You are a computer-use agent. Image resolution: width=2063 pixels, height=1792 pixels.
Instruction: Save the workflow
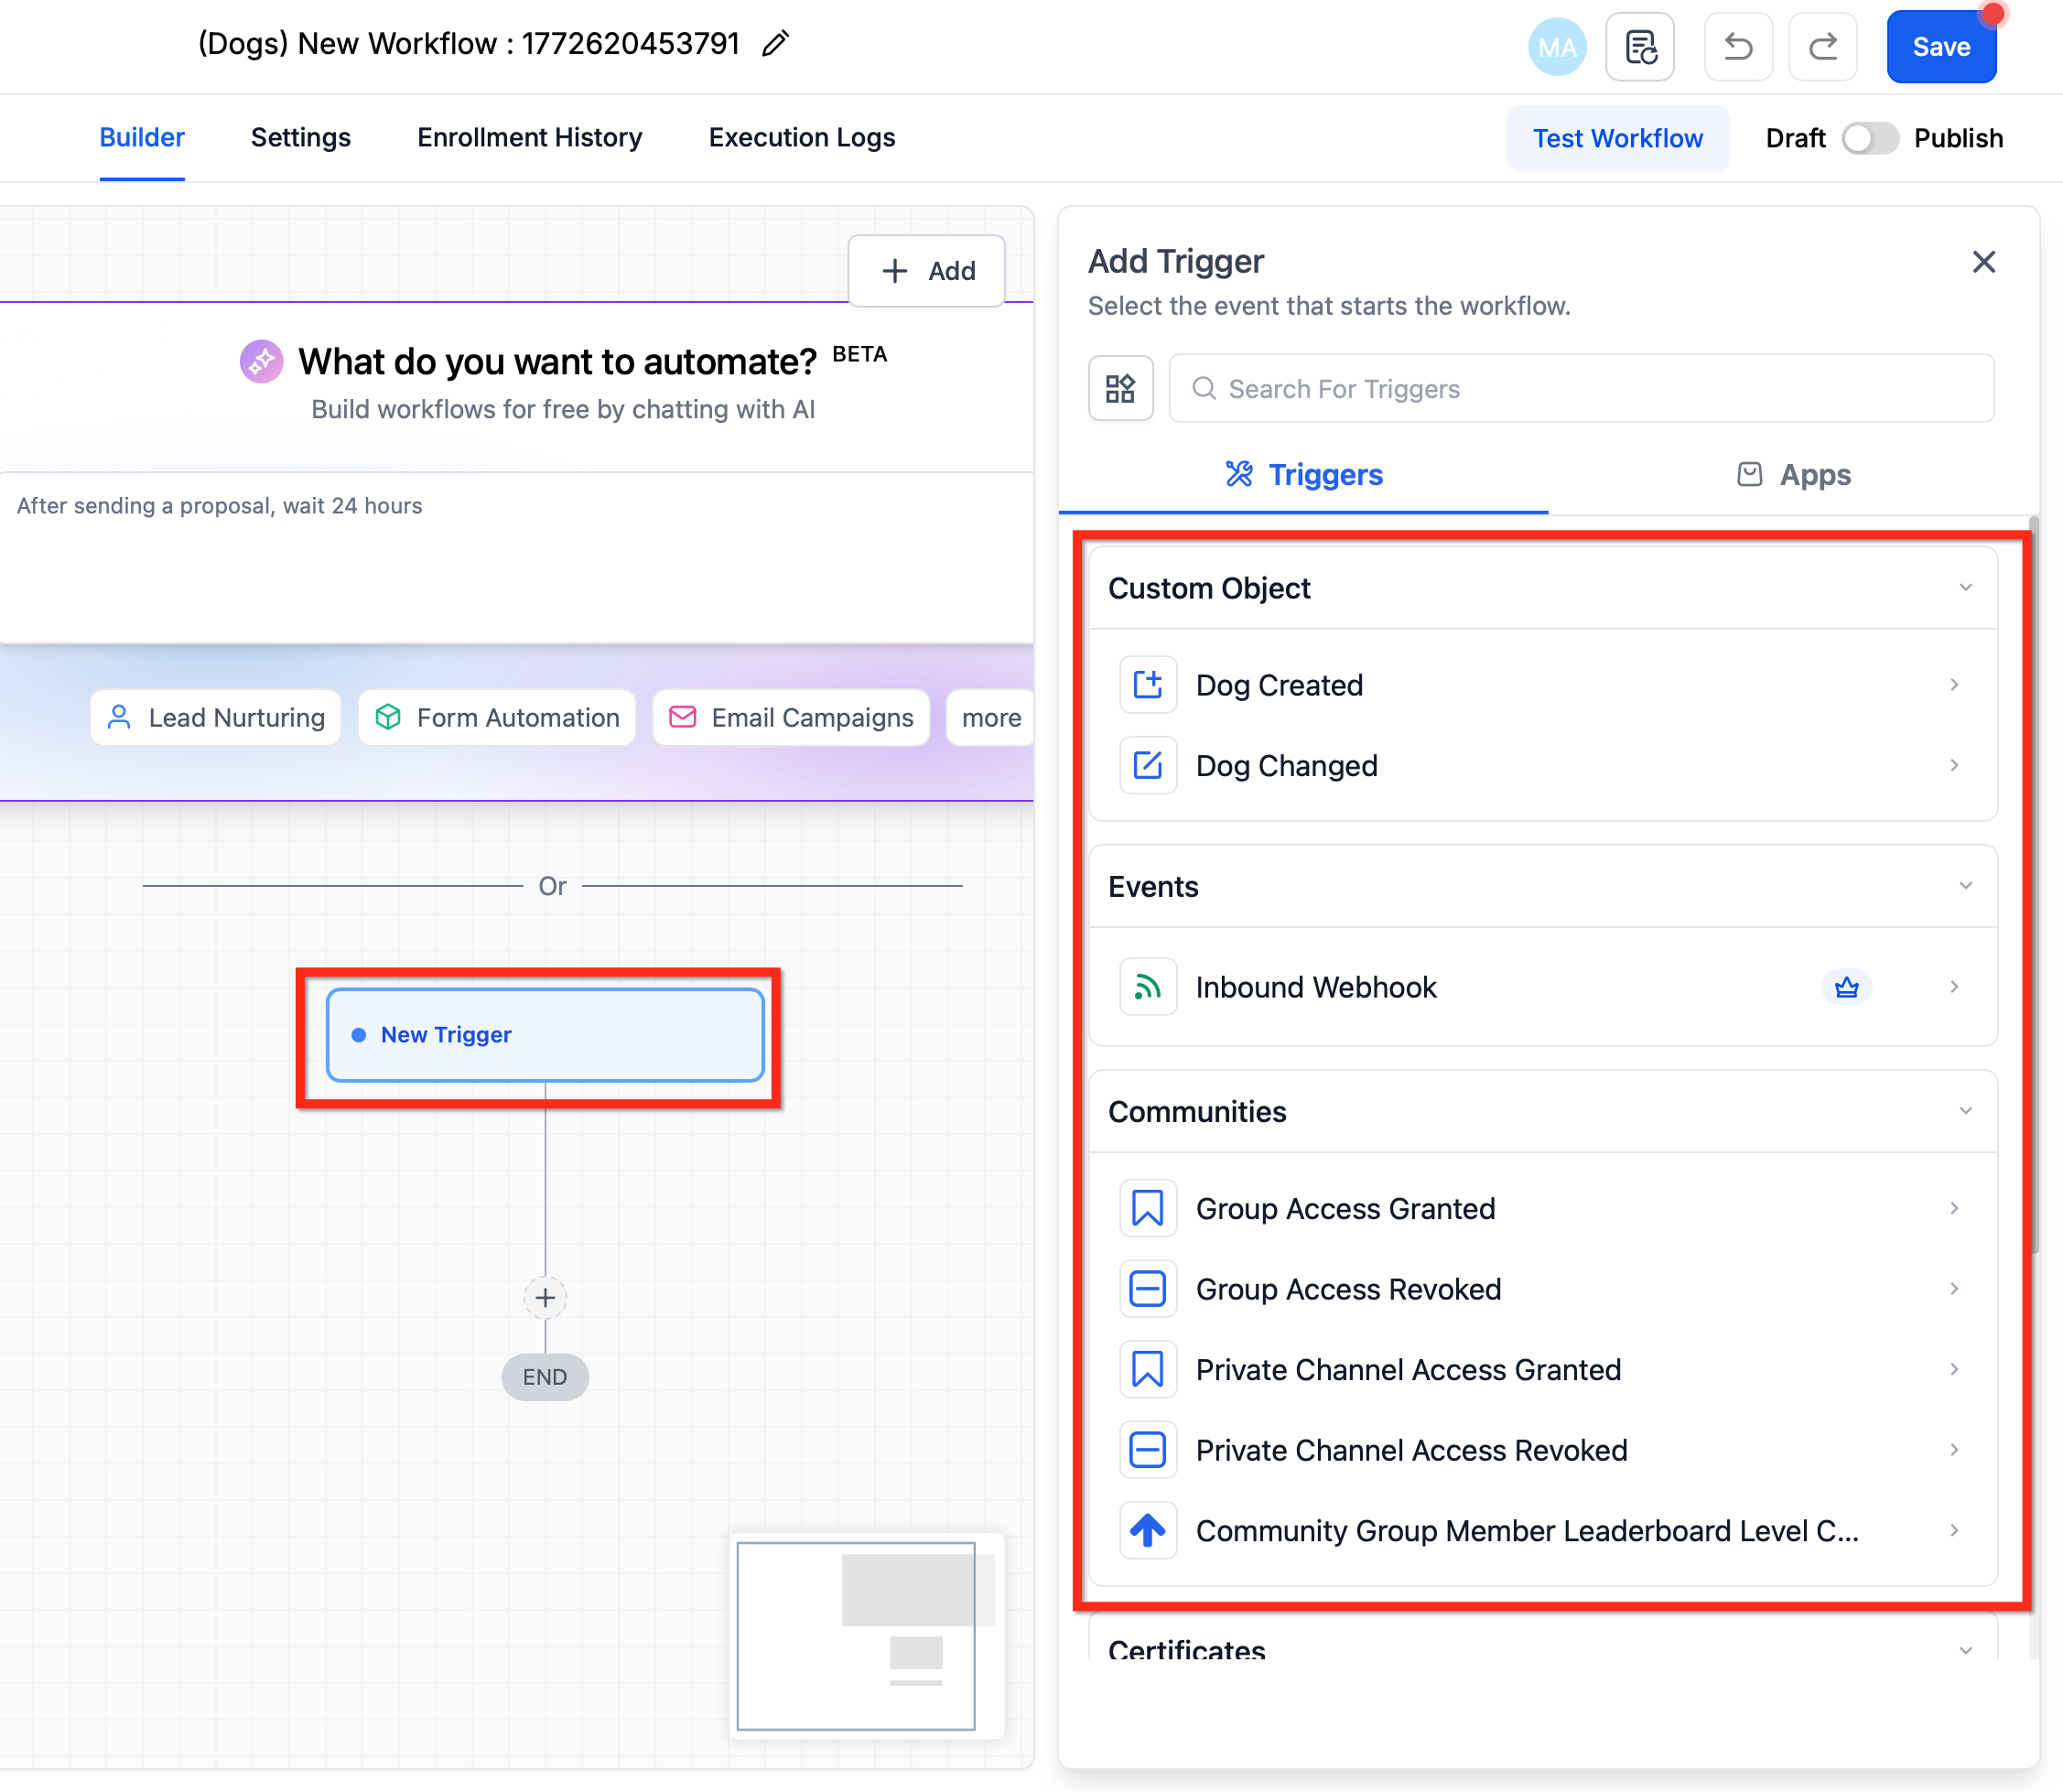1941,47
